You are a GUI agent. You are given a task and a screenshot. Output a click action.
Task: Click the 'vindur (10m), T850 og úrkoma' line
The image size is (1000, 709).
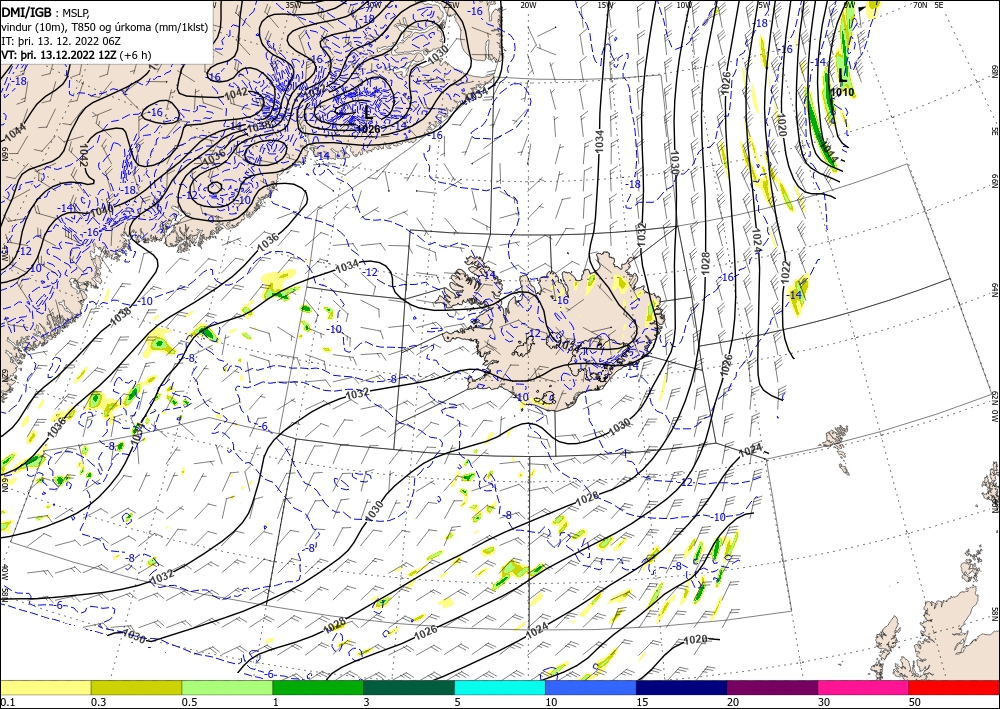105,27
